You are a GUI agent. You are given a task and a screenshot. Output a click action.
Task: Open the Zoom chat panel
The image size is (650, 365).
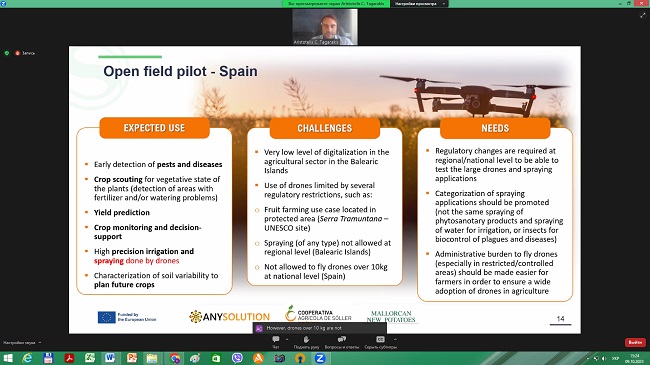pos(276,342)
